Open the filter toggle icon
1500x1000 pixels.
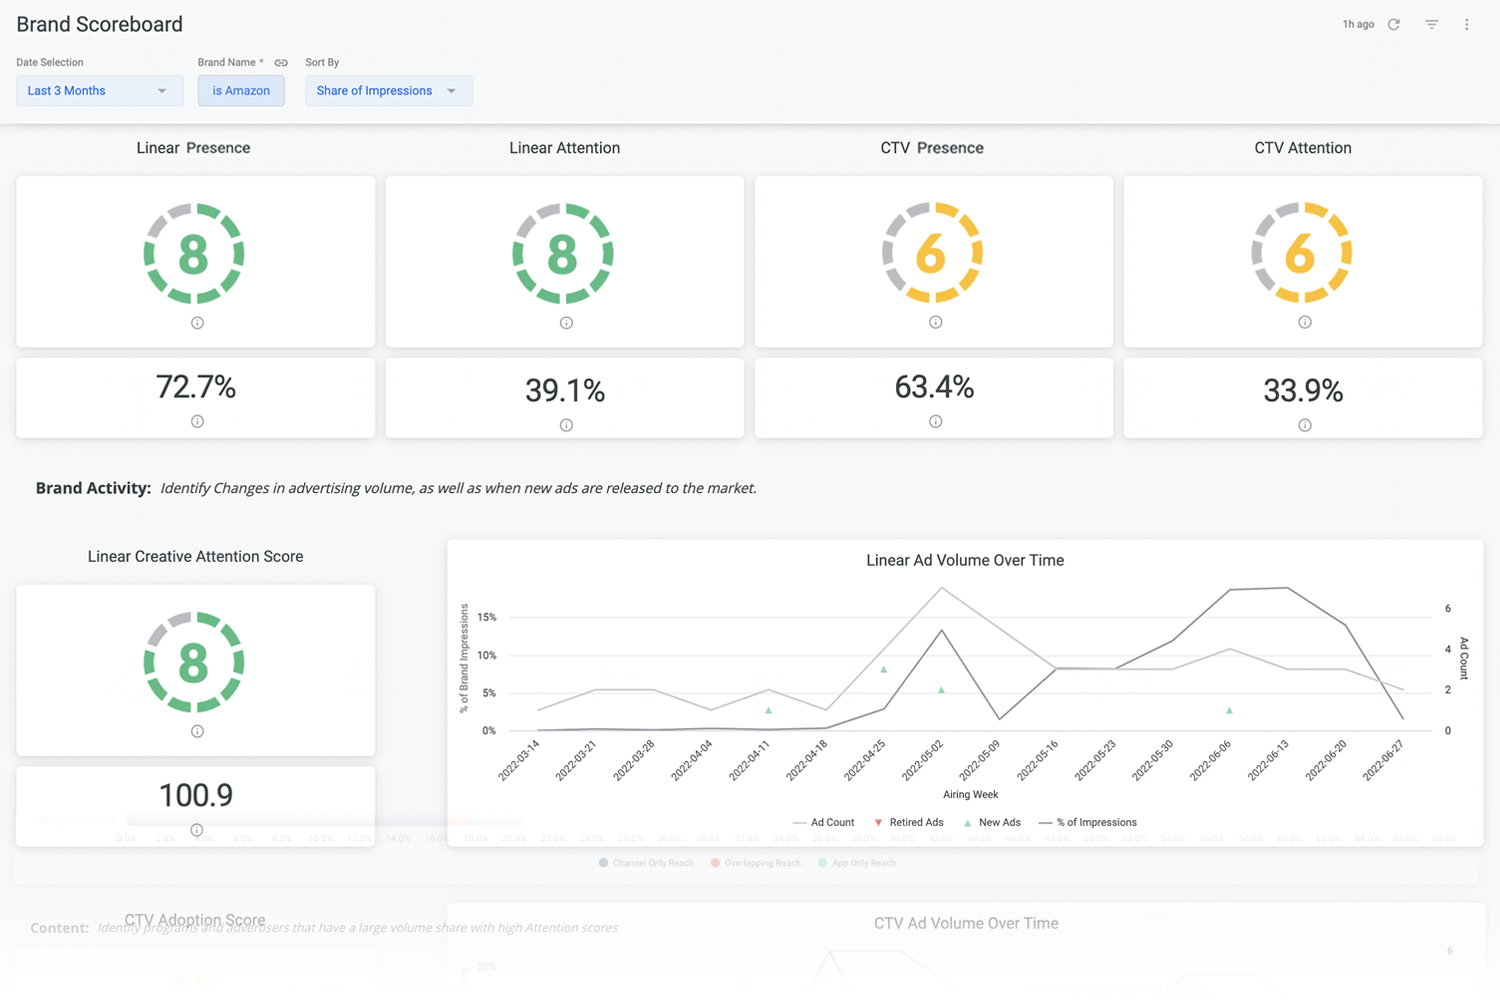[x=1431, y=24]
